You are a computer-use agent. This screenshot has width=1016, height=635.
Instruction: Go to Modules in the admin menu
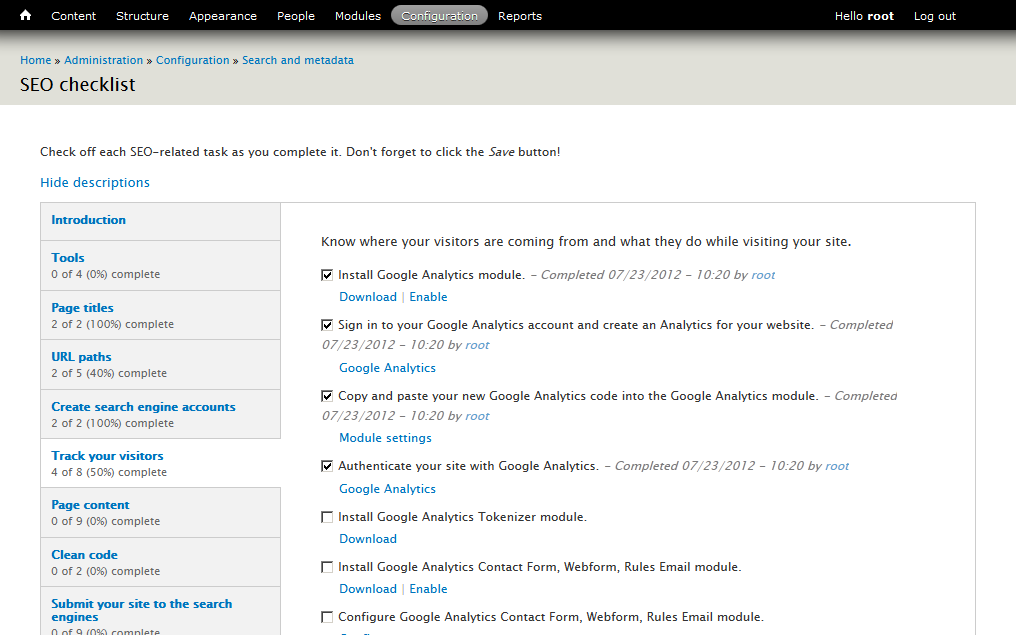(357, 16)
